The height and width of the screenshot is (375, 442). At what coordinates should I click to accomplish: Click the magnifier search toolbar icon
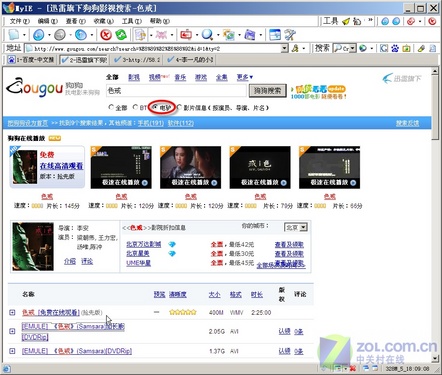tap(207, 34)
